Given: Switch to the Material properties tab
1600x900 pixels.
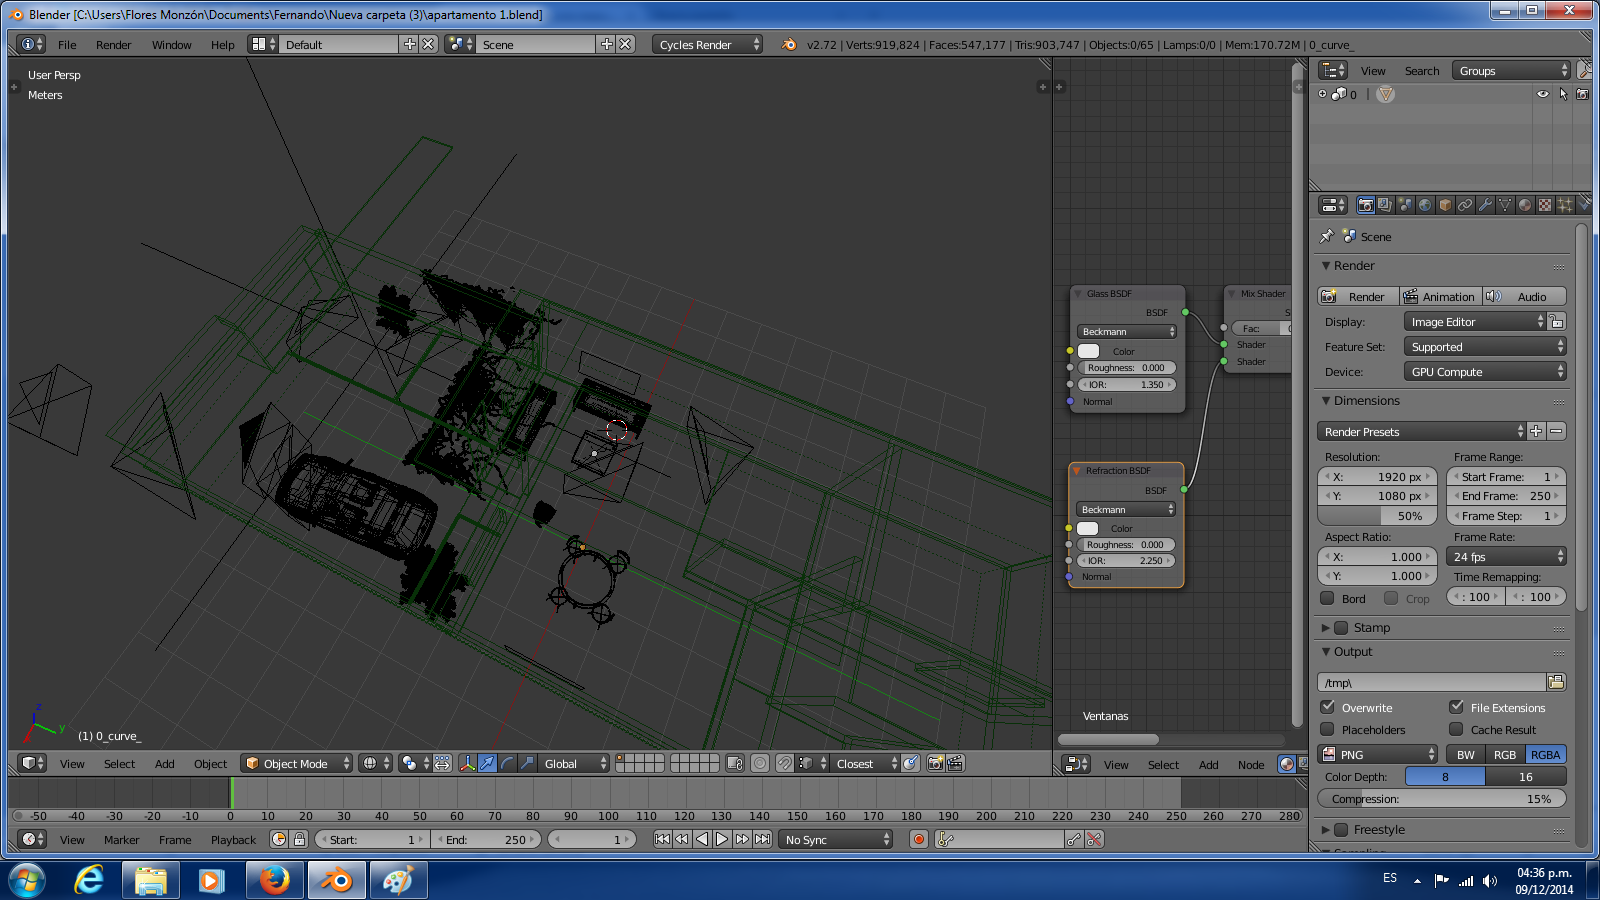Looking at the screenshot, I should click(x=1525, y=205).
